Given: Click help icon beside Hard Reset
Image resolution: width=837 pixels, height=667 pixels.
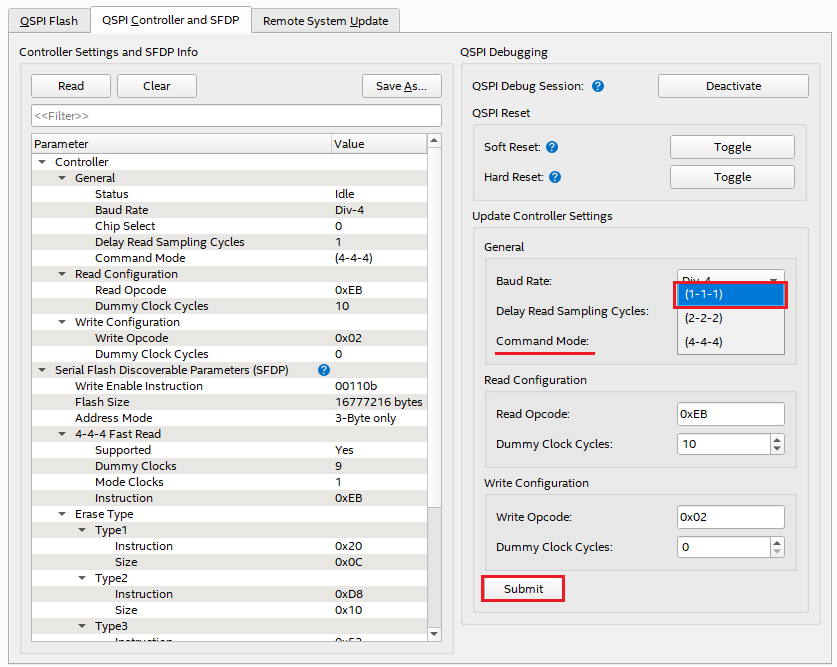Looking at the screenshot, I should [x=555, y=177].
